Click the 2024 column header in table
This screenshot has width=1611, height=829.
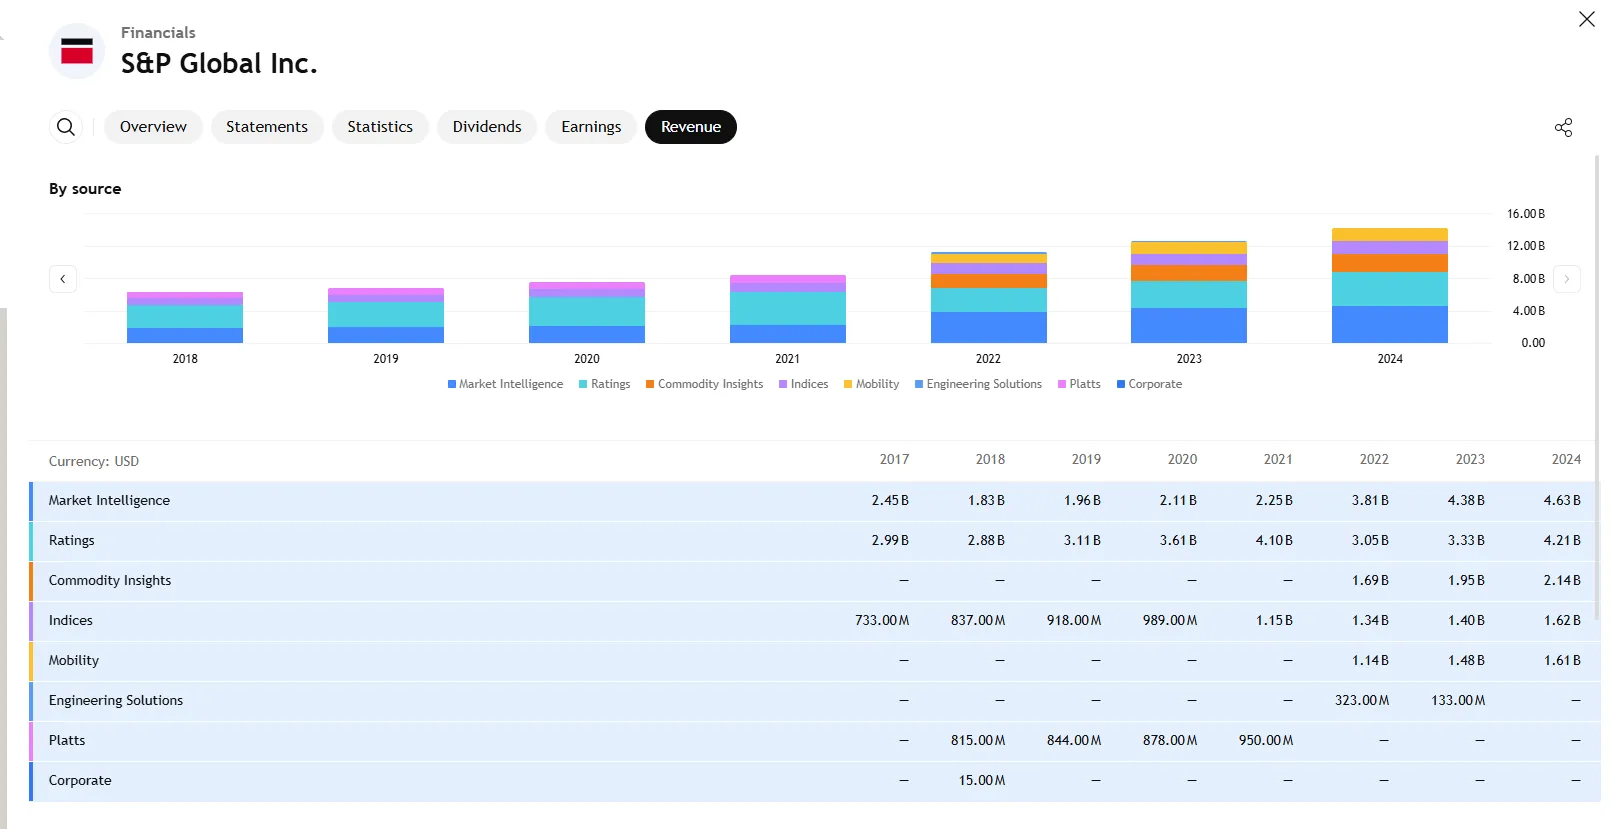[1567, 460]
